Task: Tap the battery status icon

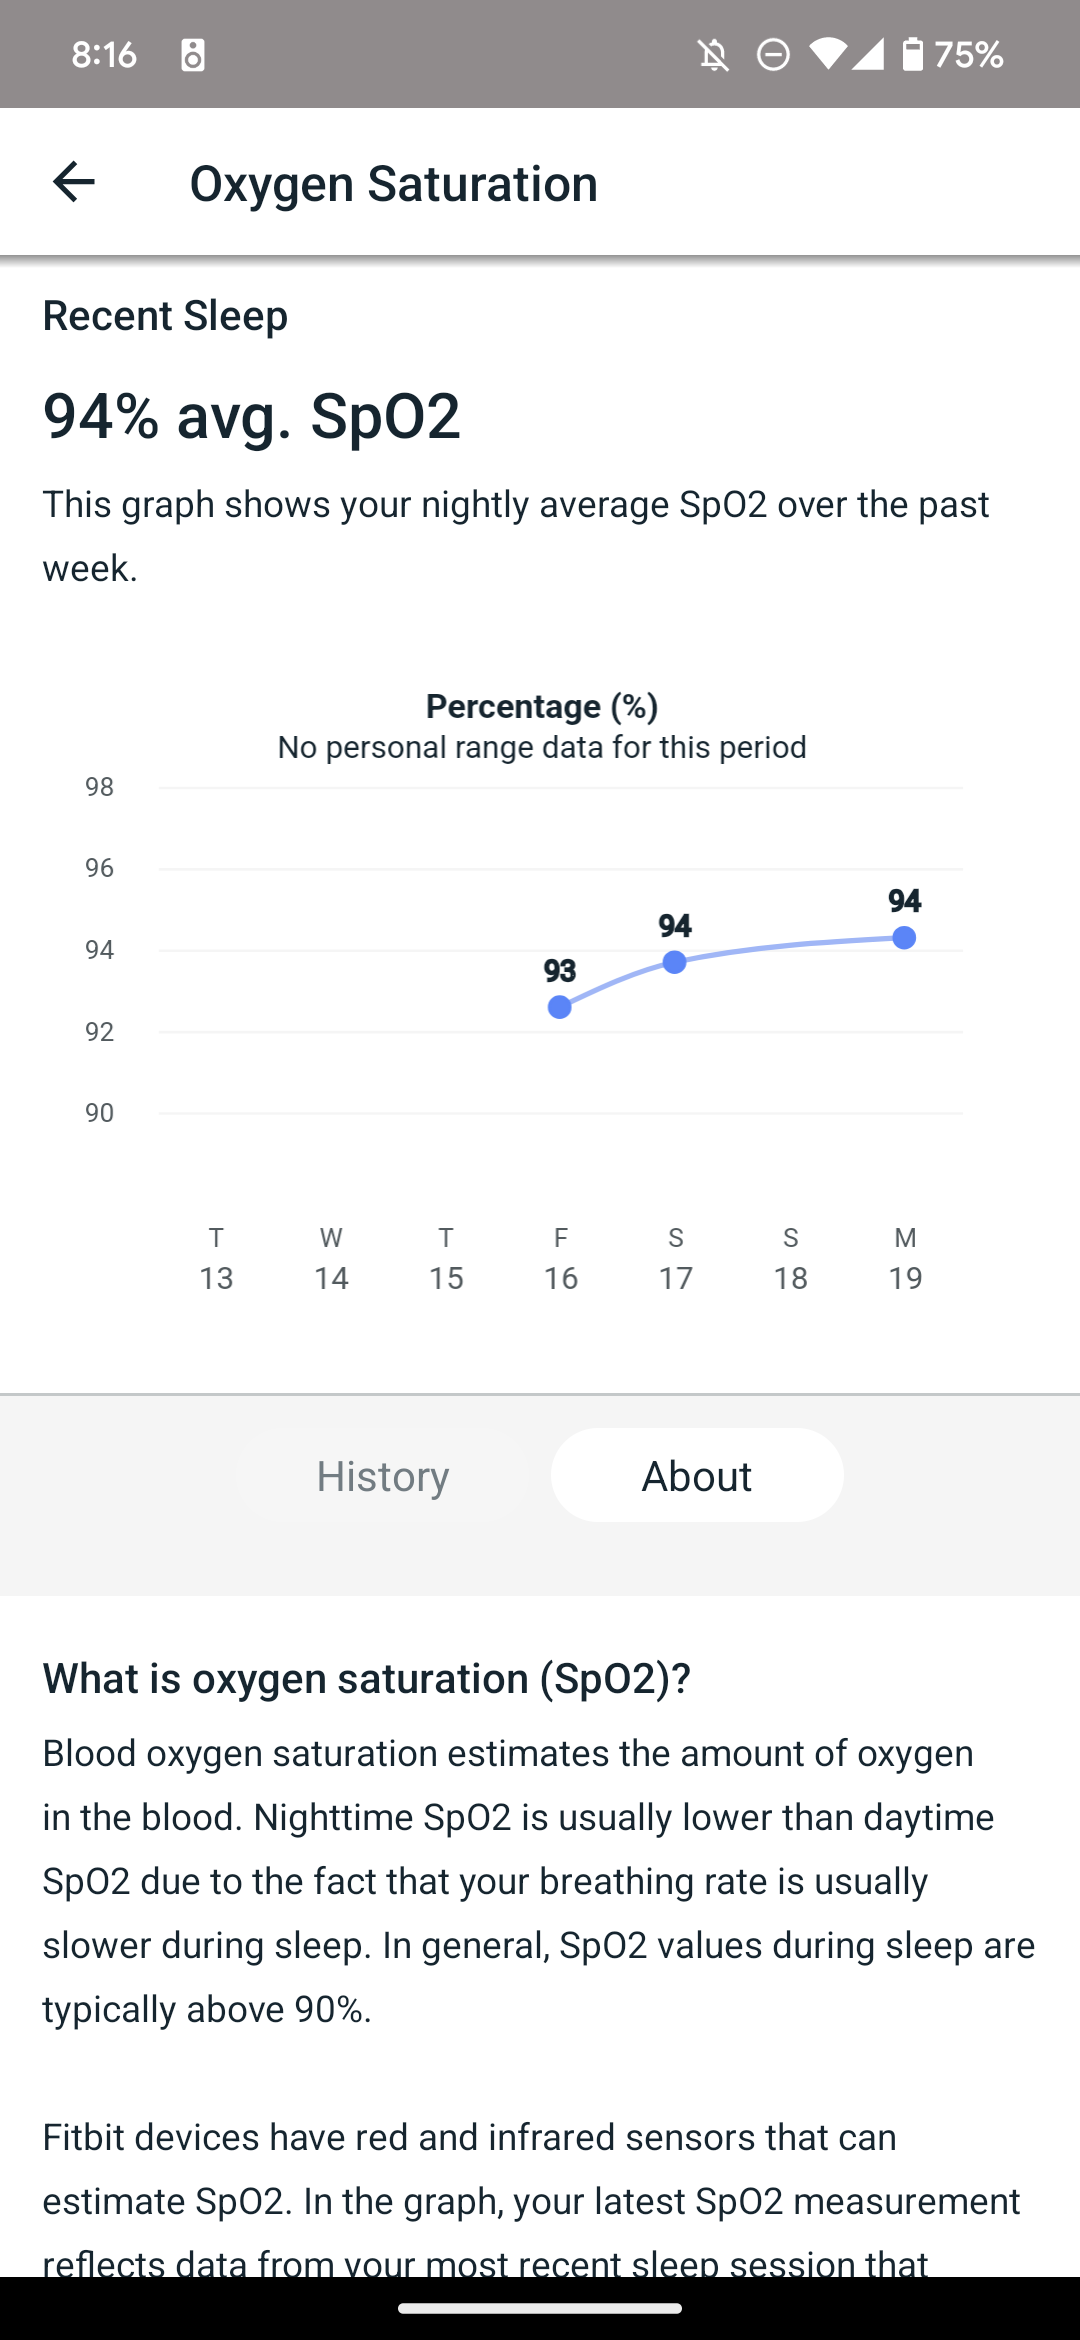Action: point(912,54)
